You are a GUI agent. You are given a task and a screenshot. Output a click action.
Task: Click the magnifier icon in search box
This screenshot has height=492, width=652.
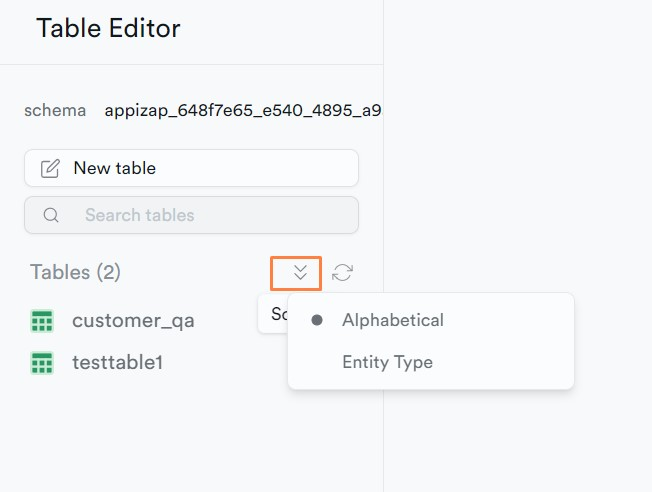51,215
